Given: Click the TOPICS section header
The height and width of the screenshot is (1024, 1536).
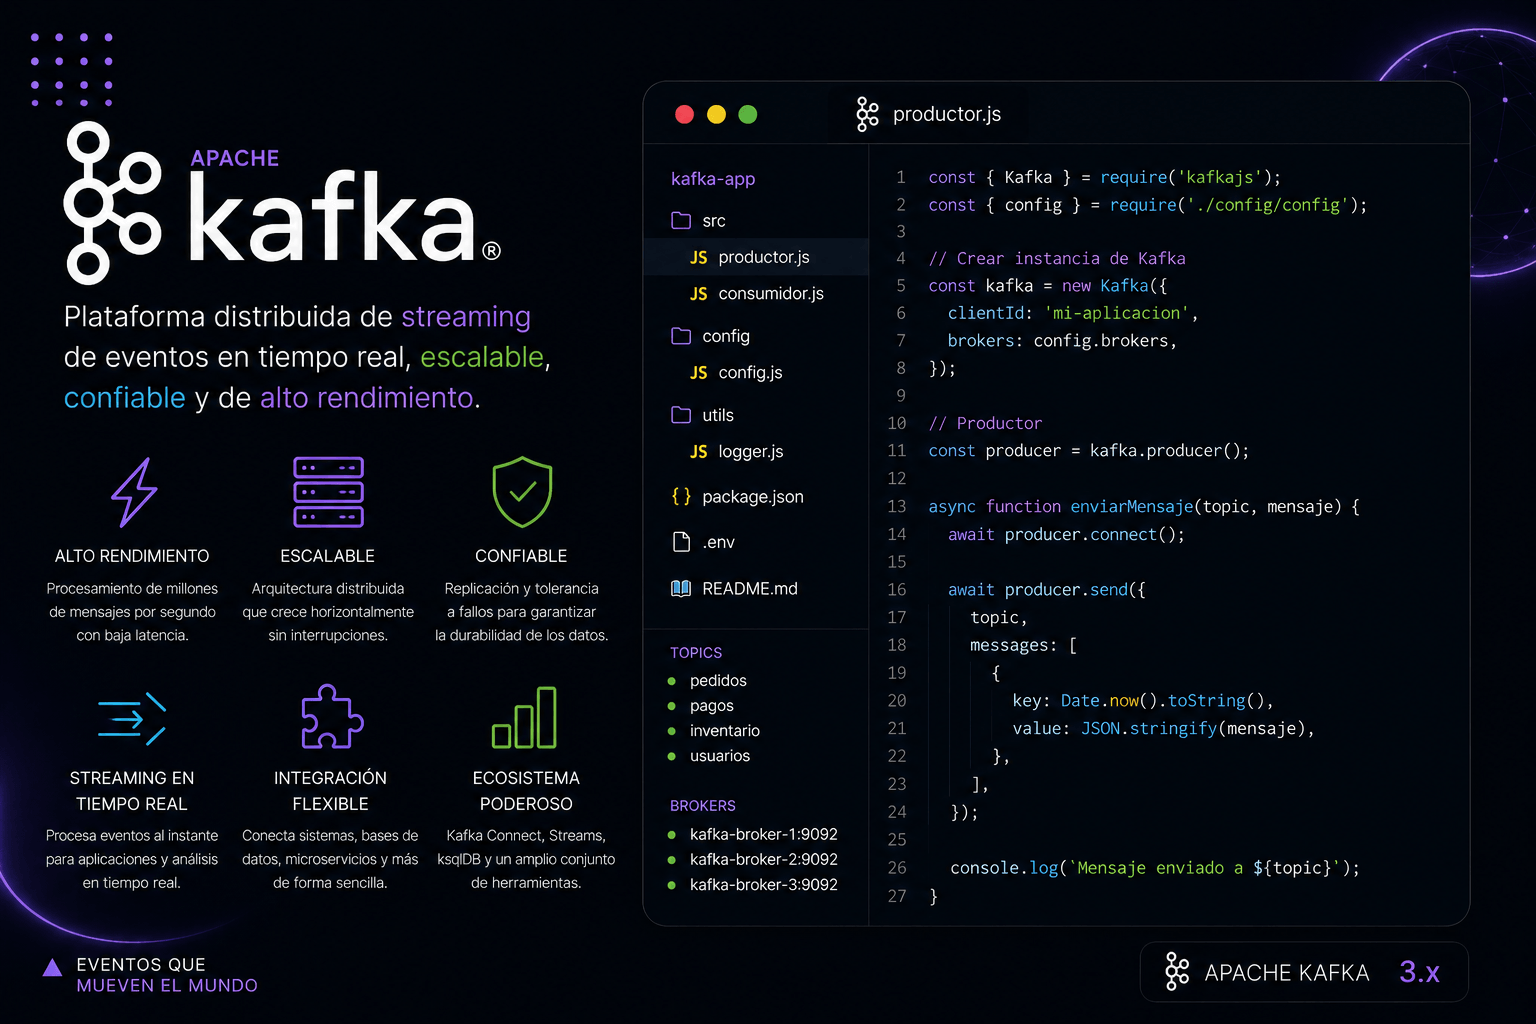Looking at the screenshot, I should [x=696, y=653].
